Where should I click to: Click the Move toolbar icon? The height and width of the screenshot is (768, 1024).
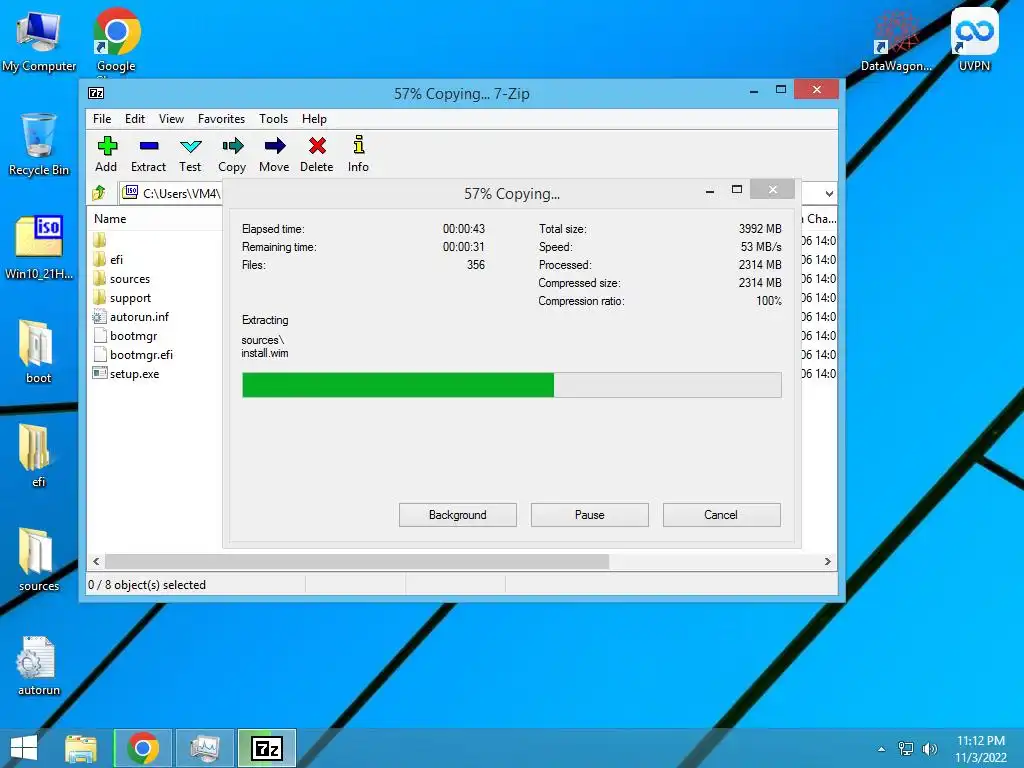pos(274,154)
